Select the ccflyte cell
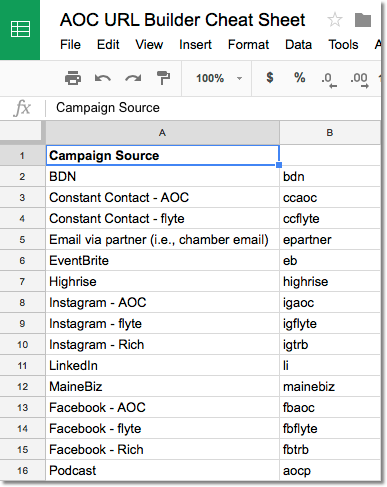This screenshot has height=487, width=387. point(330,218)
